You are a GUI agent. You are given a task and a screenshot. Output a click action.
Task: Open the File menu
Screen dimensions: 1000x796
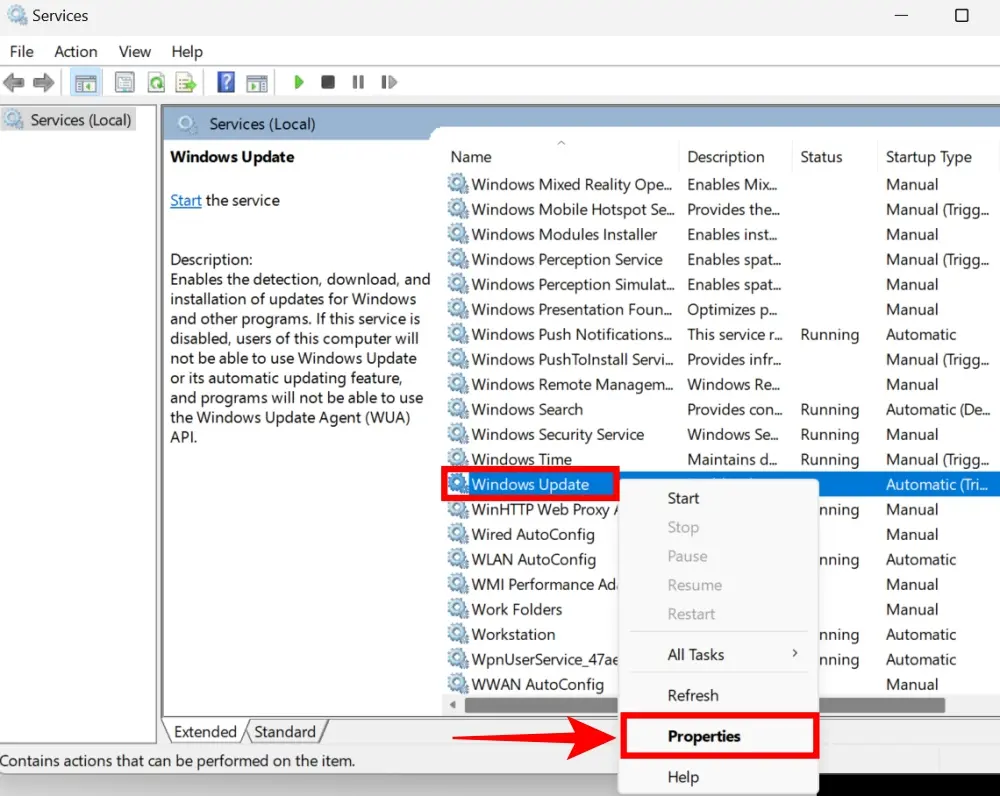(22, 52)
